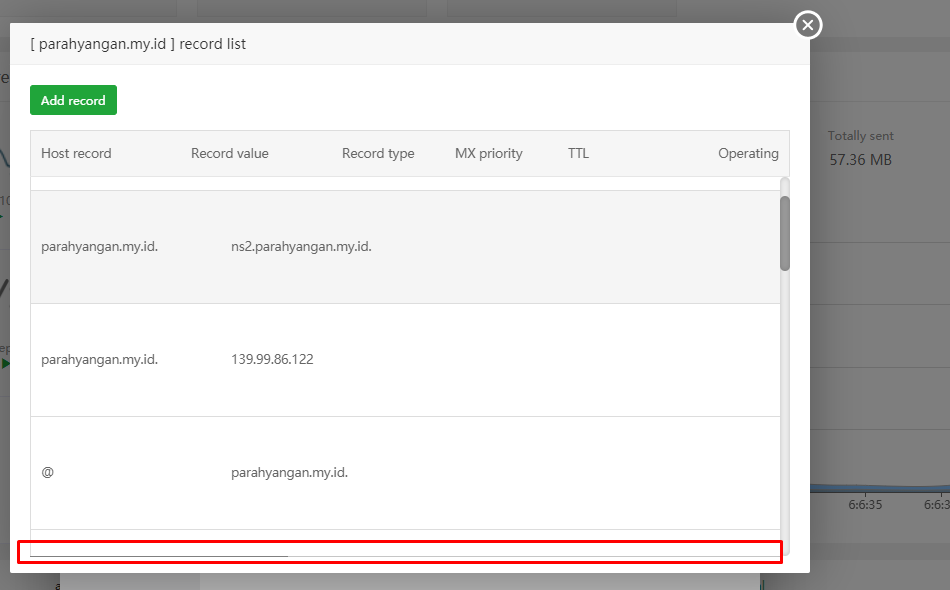Select the MX priority column header
The width and height of the screenshot is (950, 590).
[x=488, y=153]
